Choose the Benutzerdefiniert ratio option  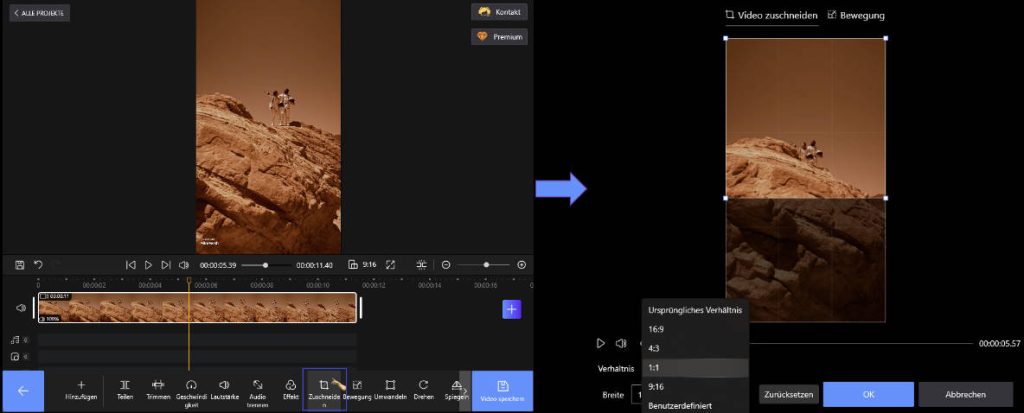(x=695, y=406)
